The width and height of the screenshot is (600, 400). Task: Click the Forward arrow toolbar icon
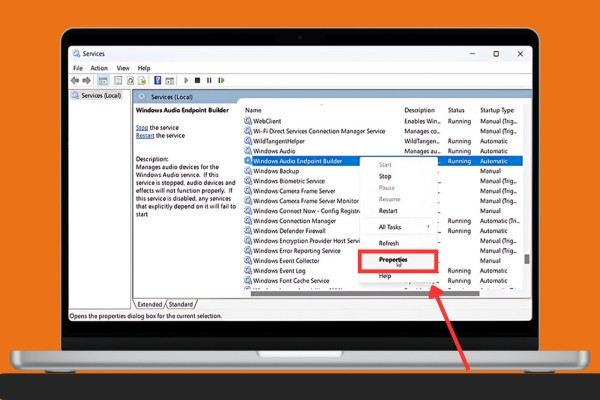point(87,80)
